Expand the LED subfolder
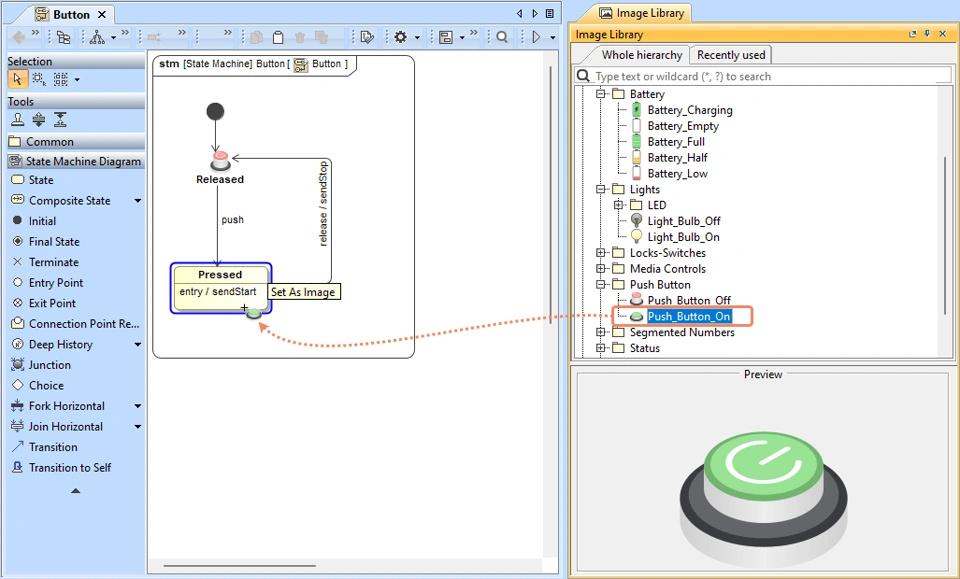 619,205
